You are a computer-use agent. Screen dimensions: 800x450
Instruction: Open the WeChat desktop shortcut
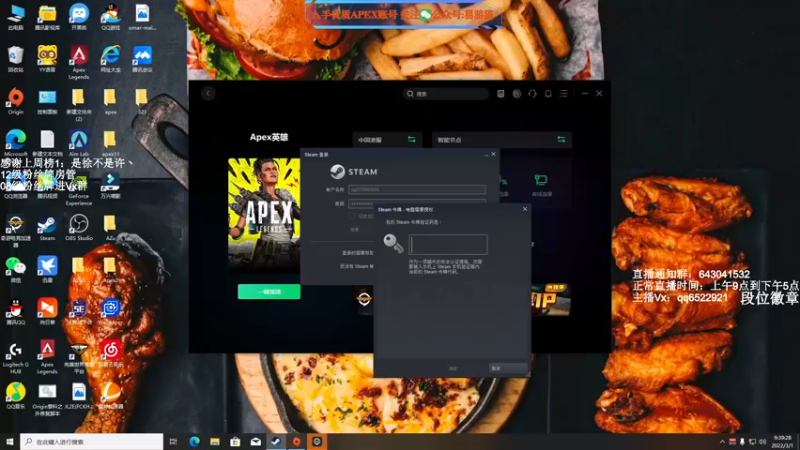15,269
